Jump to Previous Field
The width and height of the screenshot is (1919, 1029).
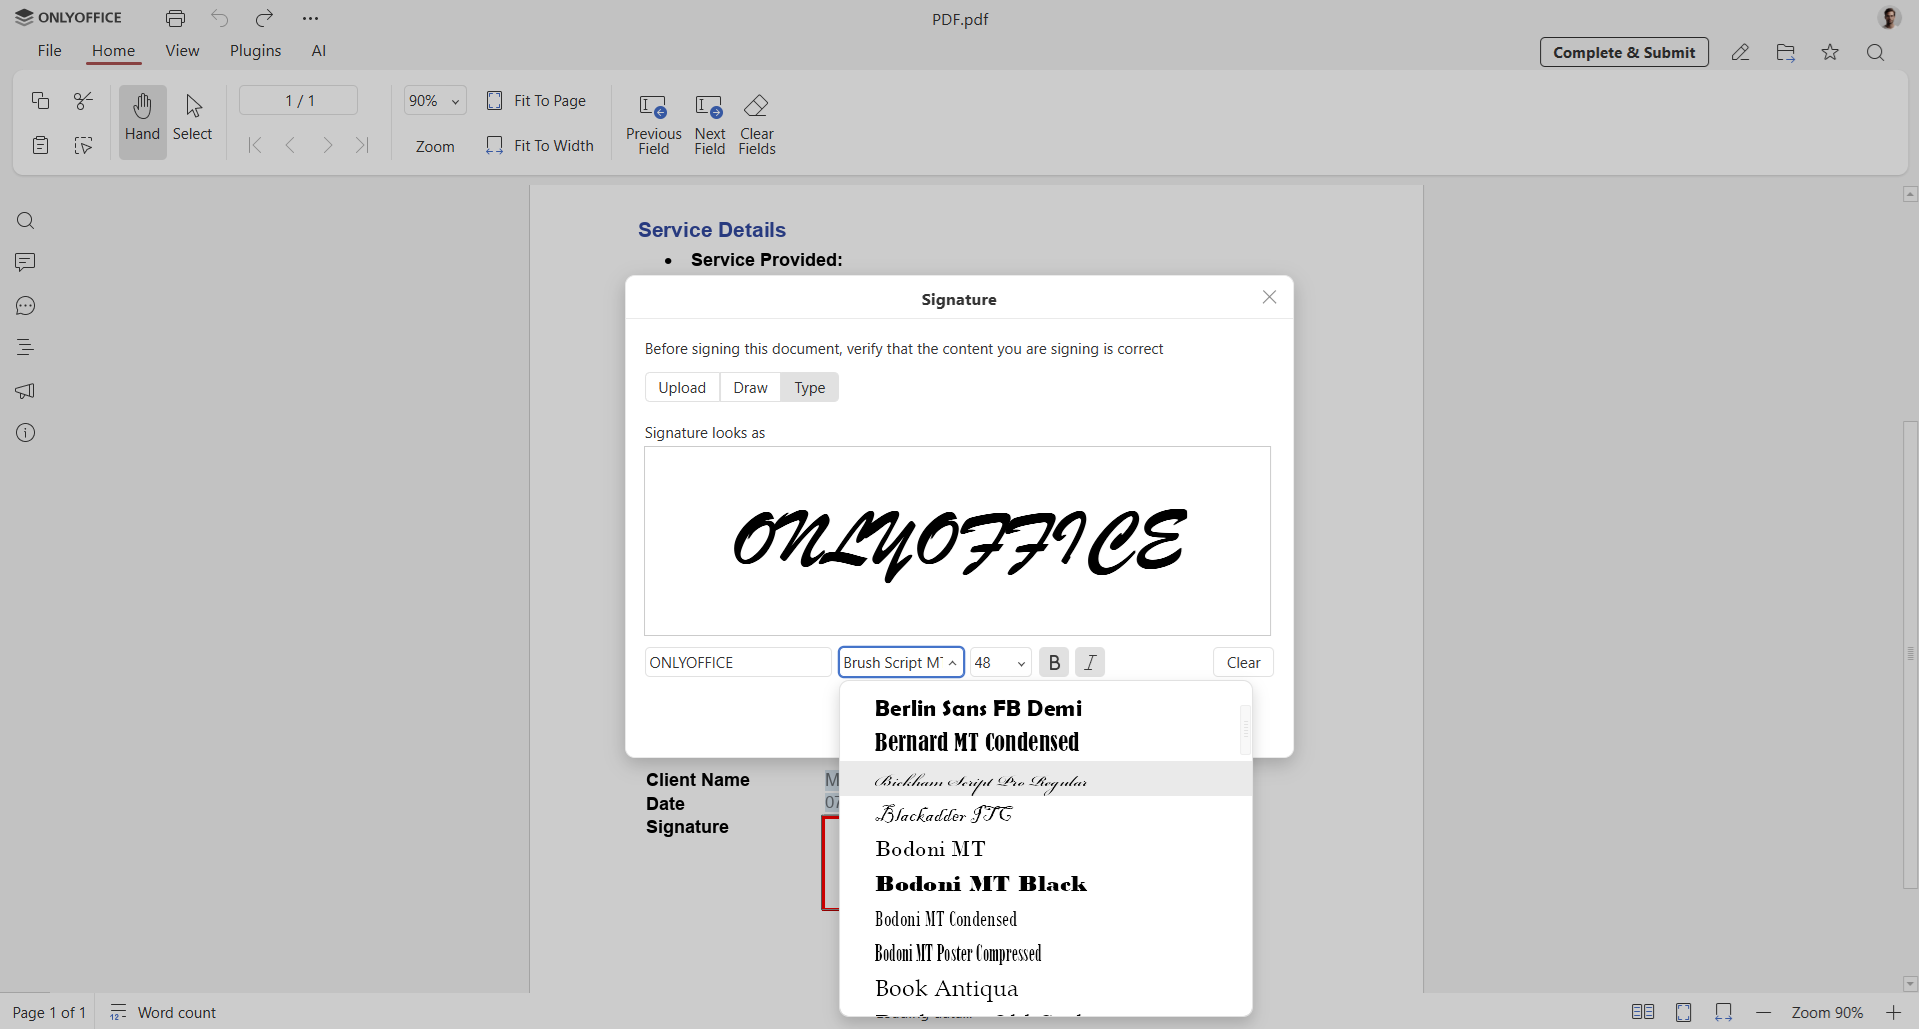point(653,122)
